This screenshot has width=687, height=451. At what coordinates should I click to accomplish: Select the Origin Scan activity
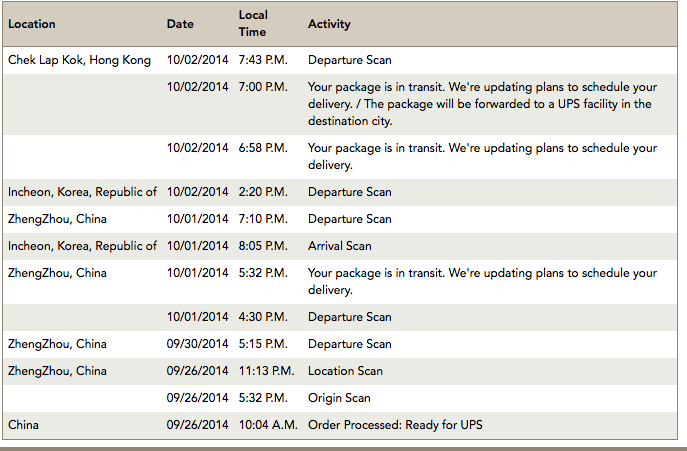(x=339, y=398)
